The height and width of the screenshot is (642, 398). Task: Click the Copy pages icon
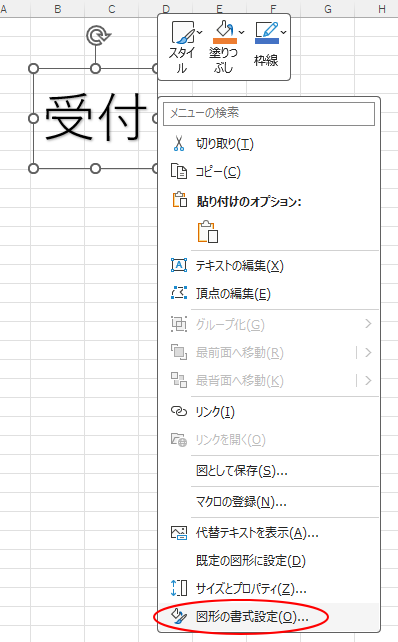(179, 172)
